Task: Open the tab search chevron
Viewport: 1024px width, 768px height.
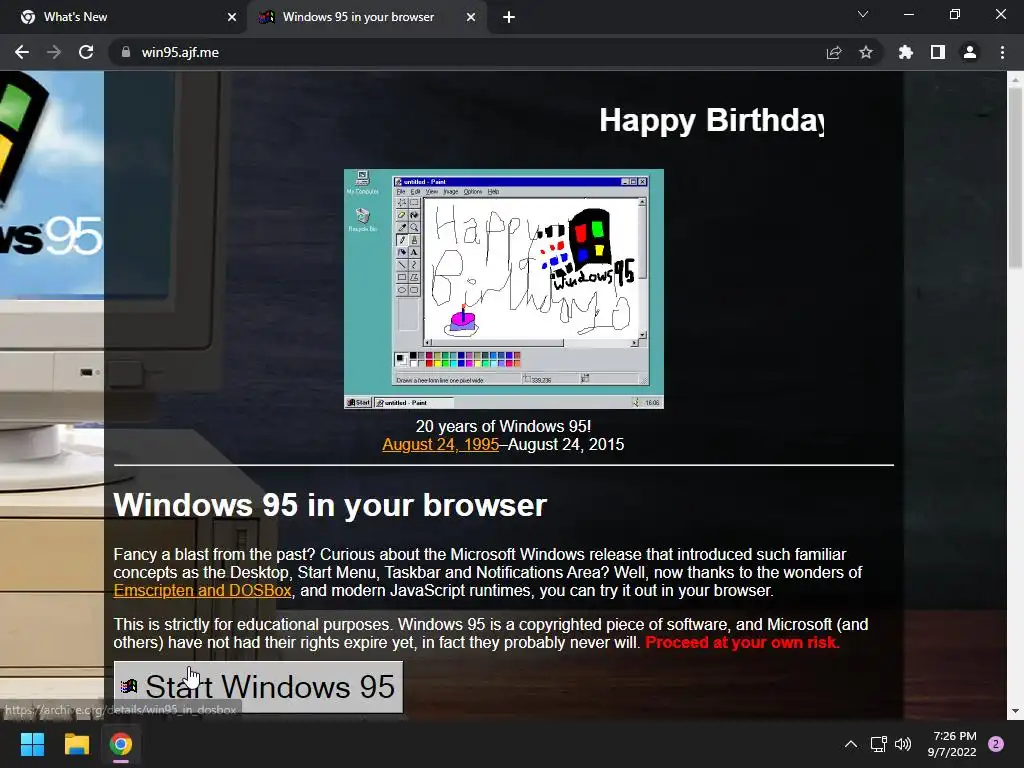Action: [x=863, y=14]
